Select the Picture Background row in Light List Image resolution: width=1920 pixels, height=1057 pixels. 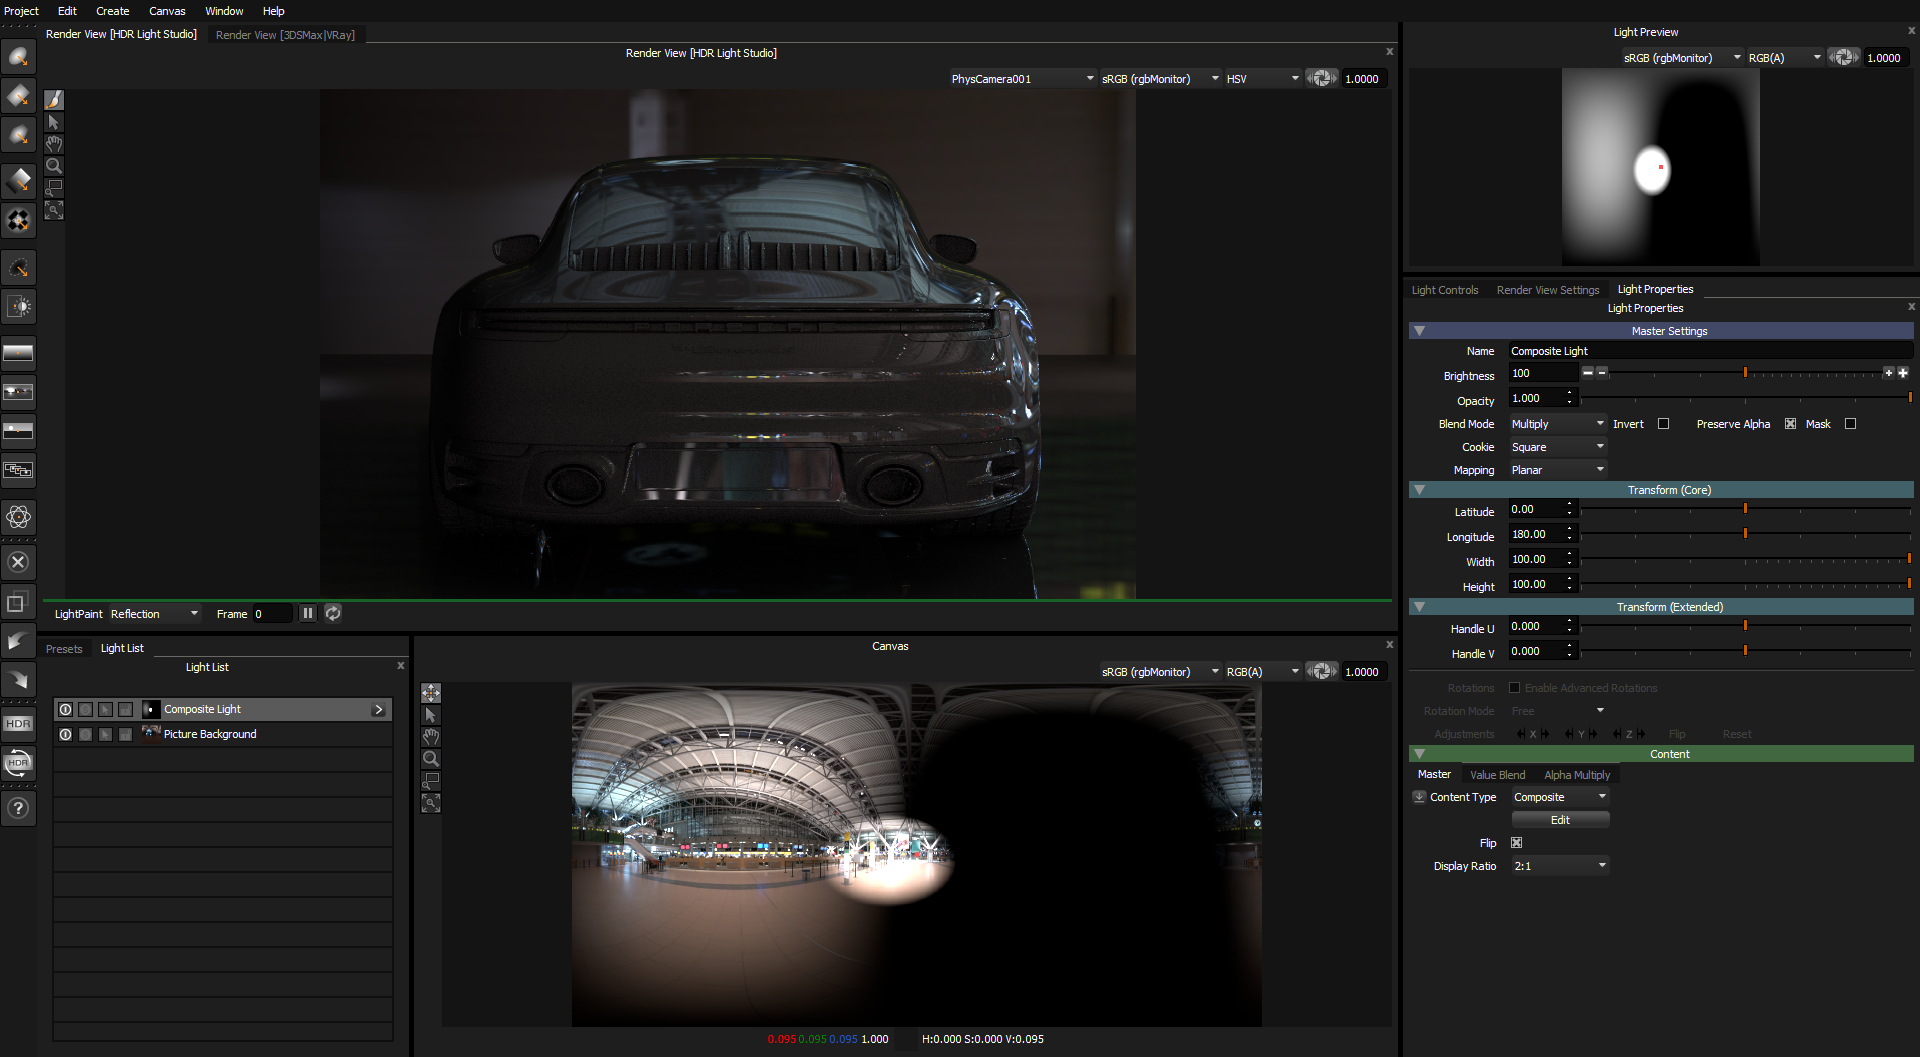(222, 734)
